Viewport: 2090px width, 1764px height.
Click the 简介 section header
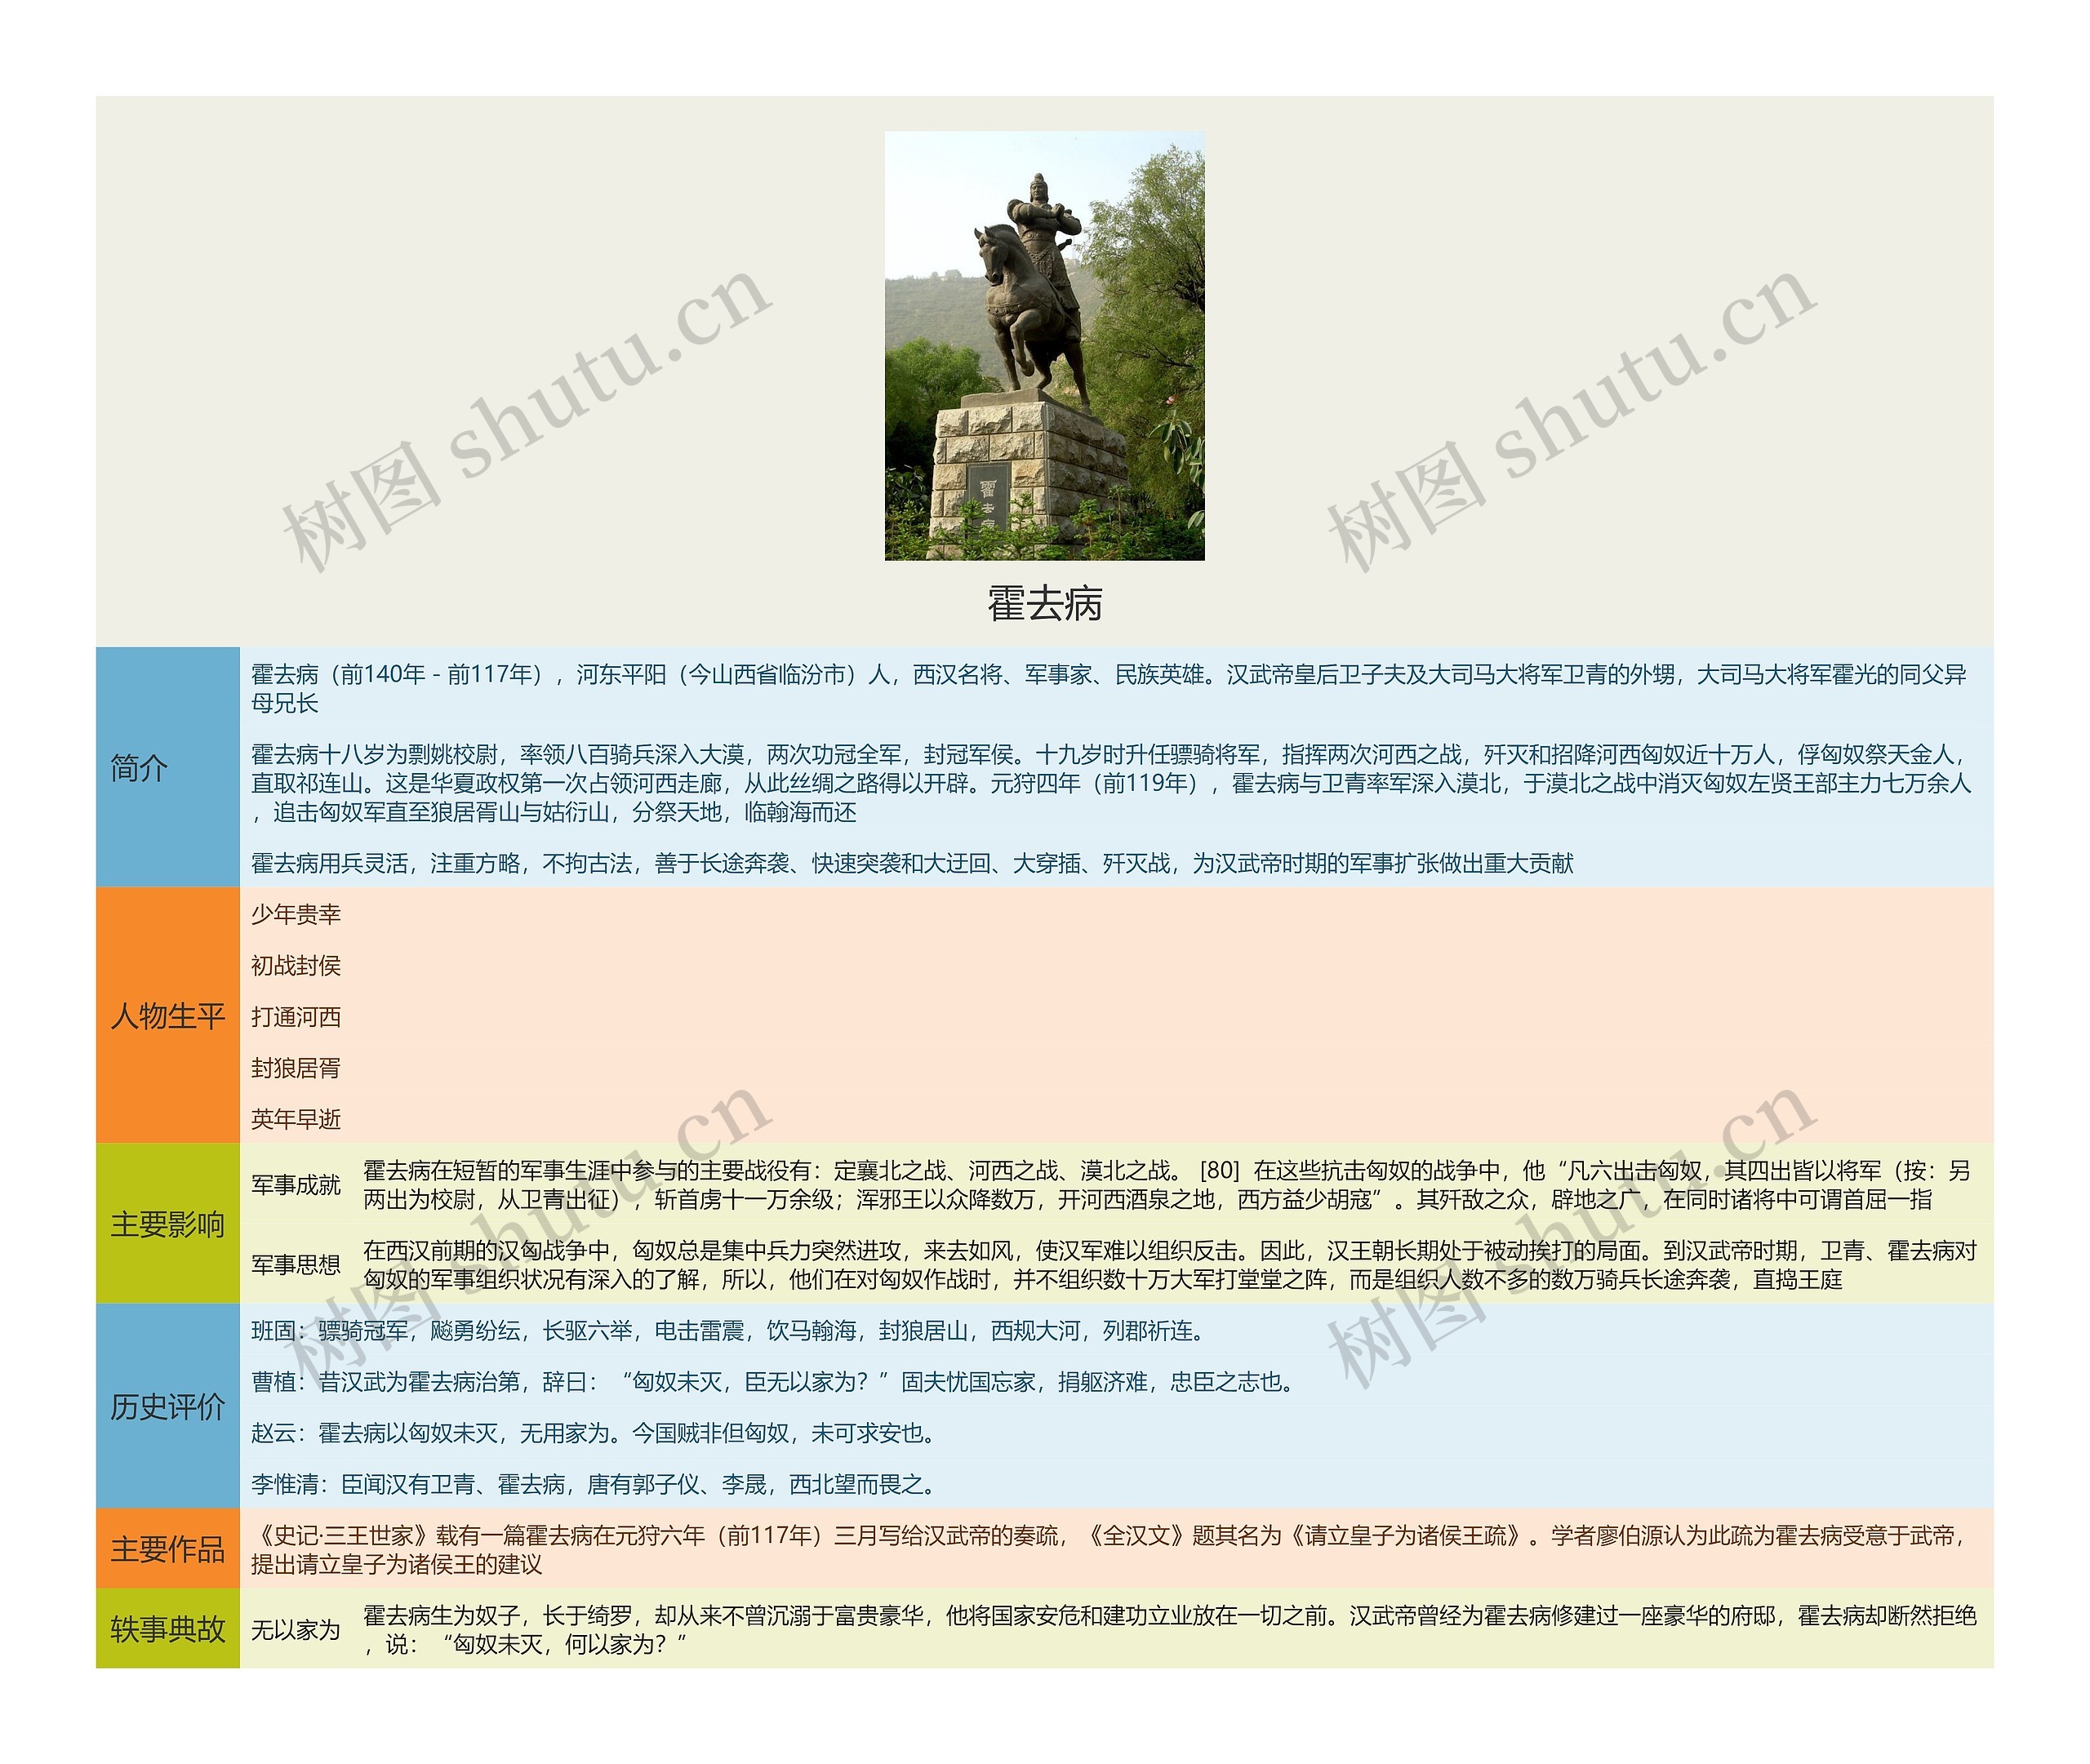click(140, 768)
